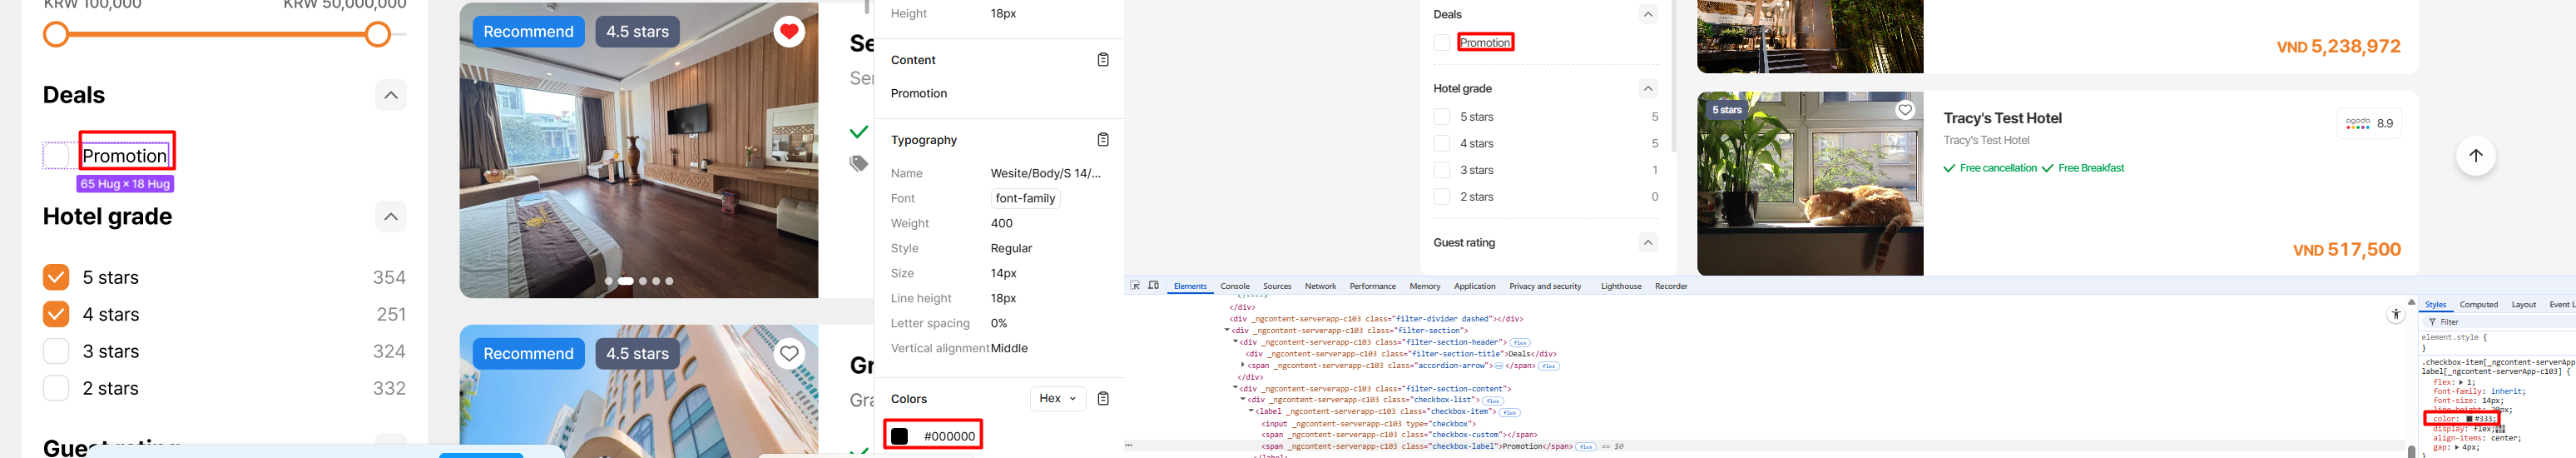Open the Computed styles tab
This screenshot has height=458, width=2576.
point(2478,305)
